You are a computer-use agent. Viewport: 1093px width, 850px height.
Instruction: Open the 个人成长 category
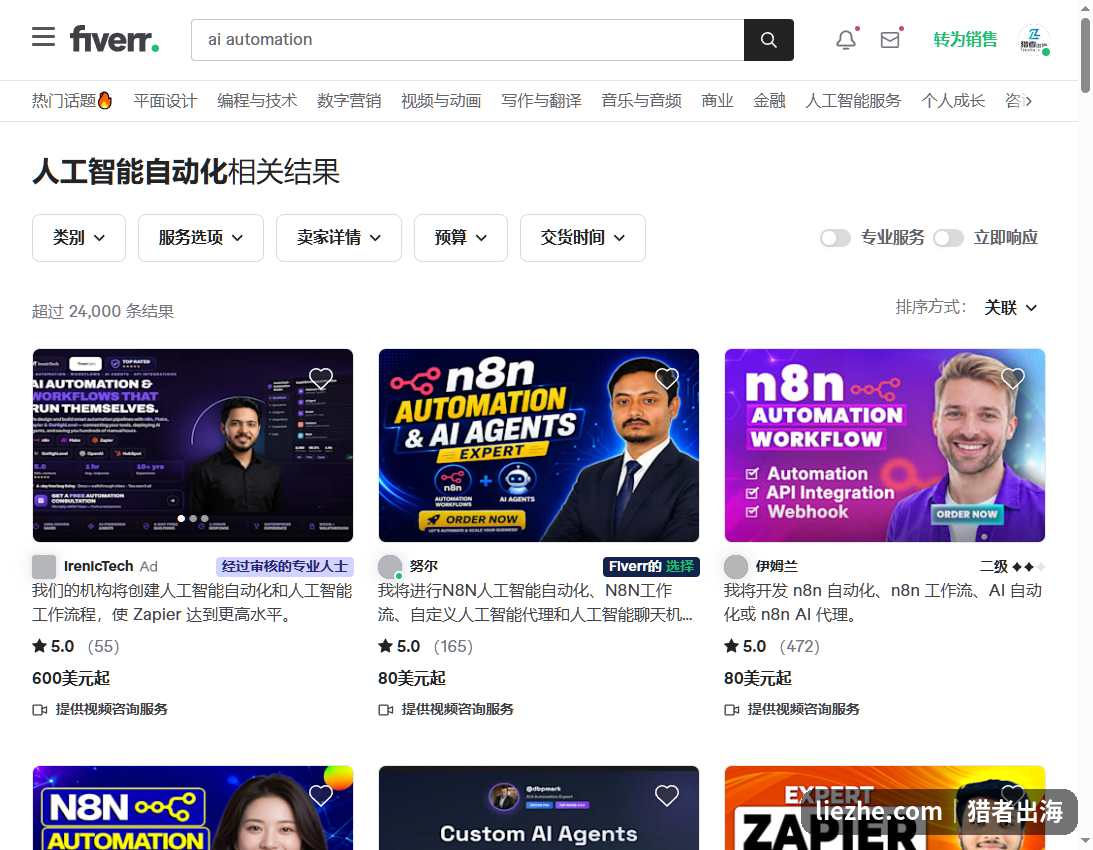[x=953, y=100]
